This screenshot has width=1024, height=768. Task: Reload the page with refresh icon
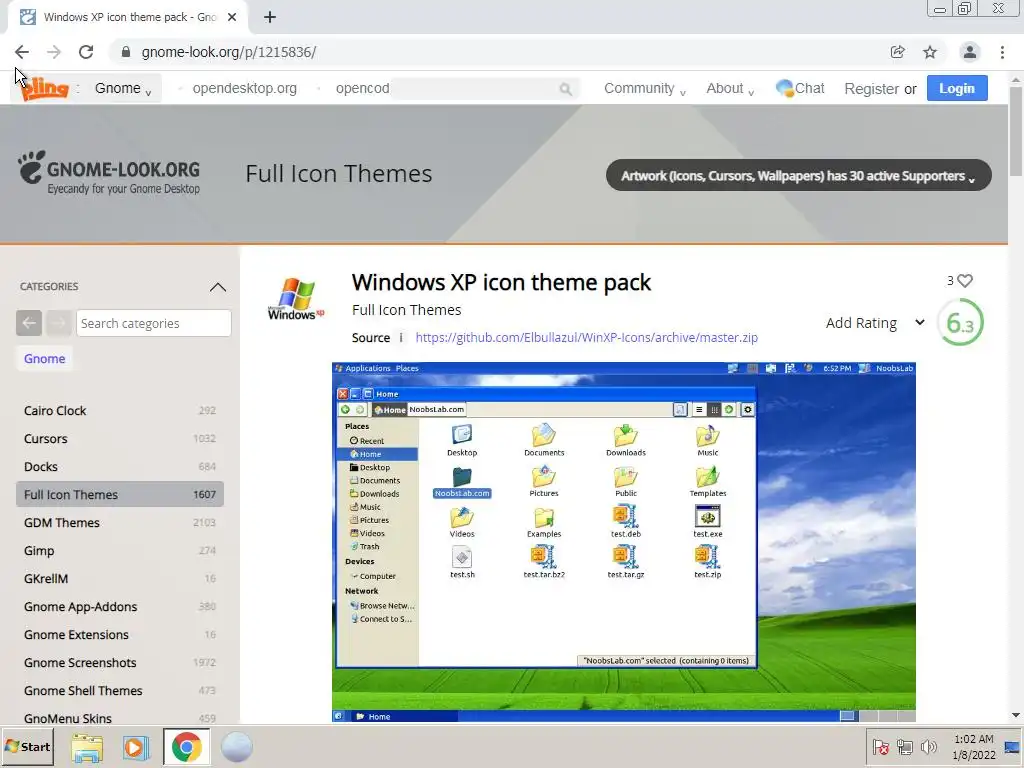point(86,52)
